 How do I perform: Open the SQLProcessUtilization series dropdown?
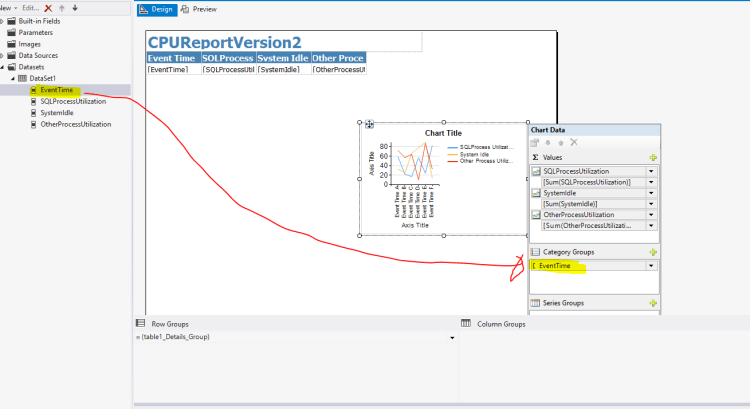(652, 171)
